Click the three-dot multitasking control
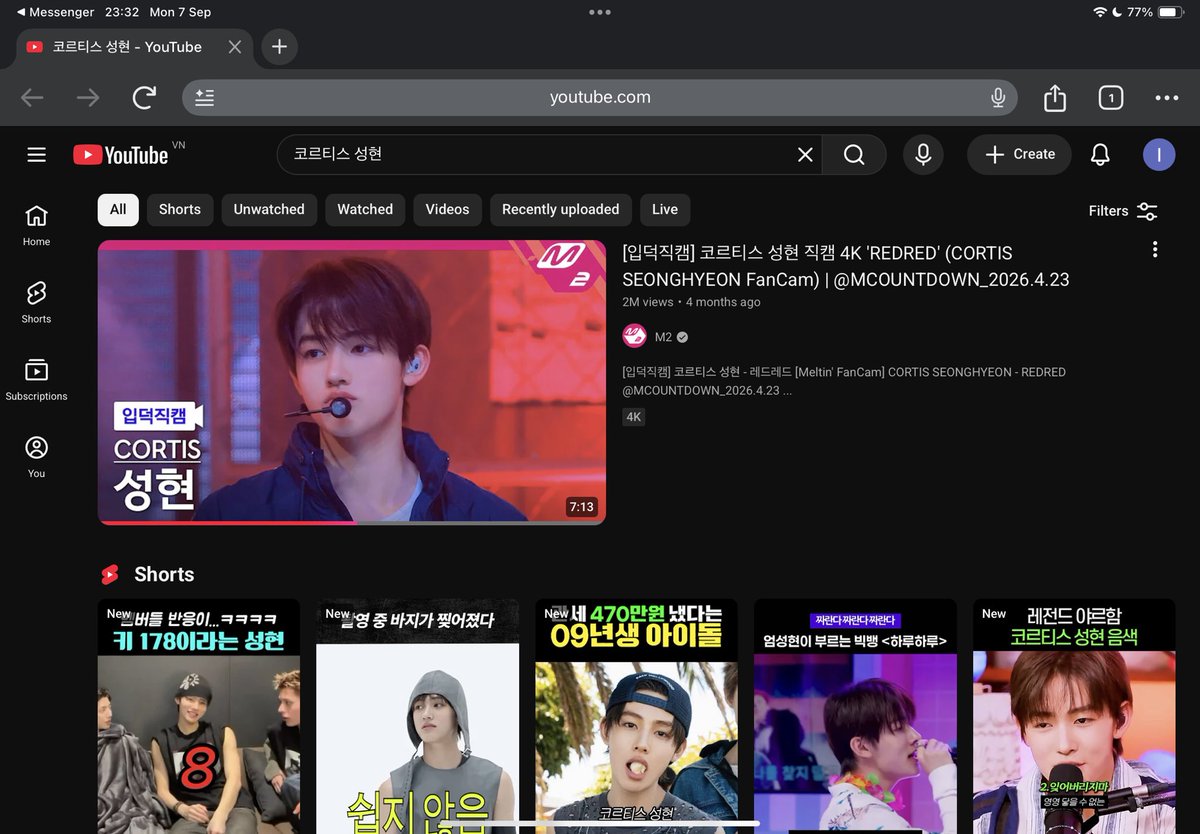The height and width of the screenshot is (834, 1200). [x=600, y=12]
